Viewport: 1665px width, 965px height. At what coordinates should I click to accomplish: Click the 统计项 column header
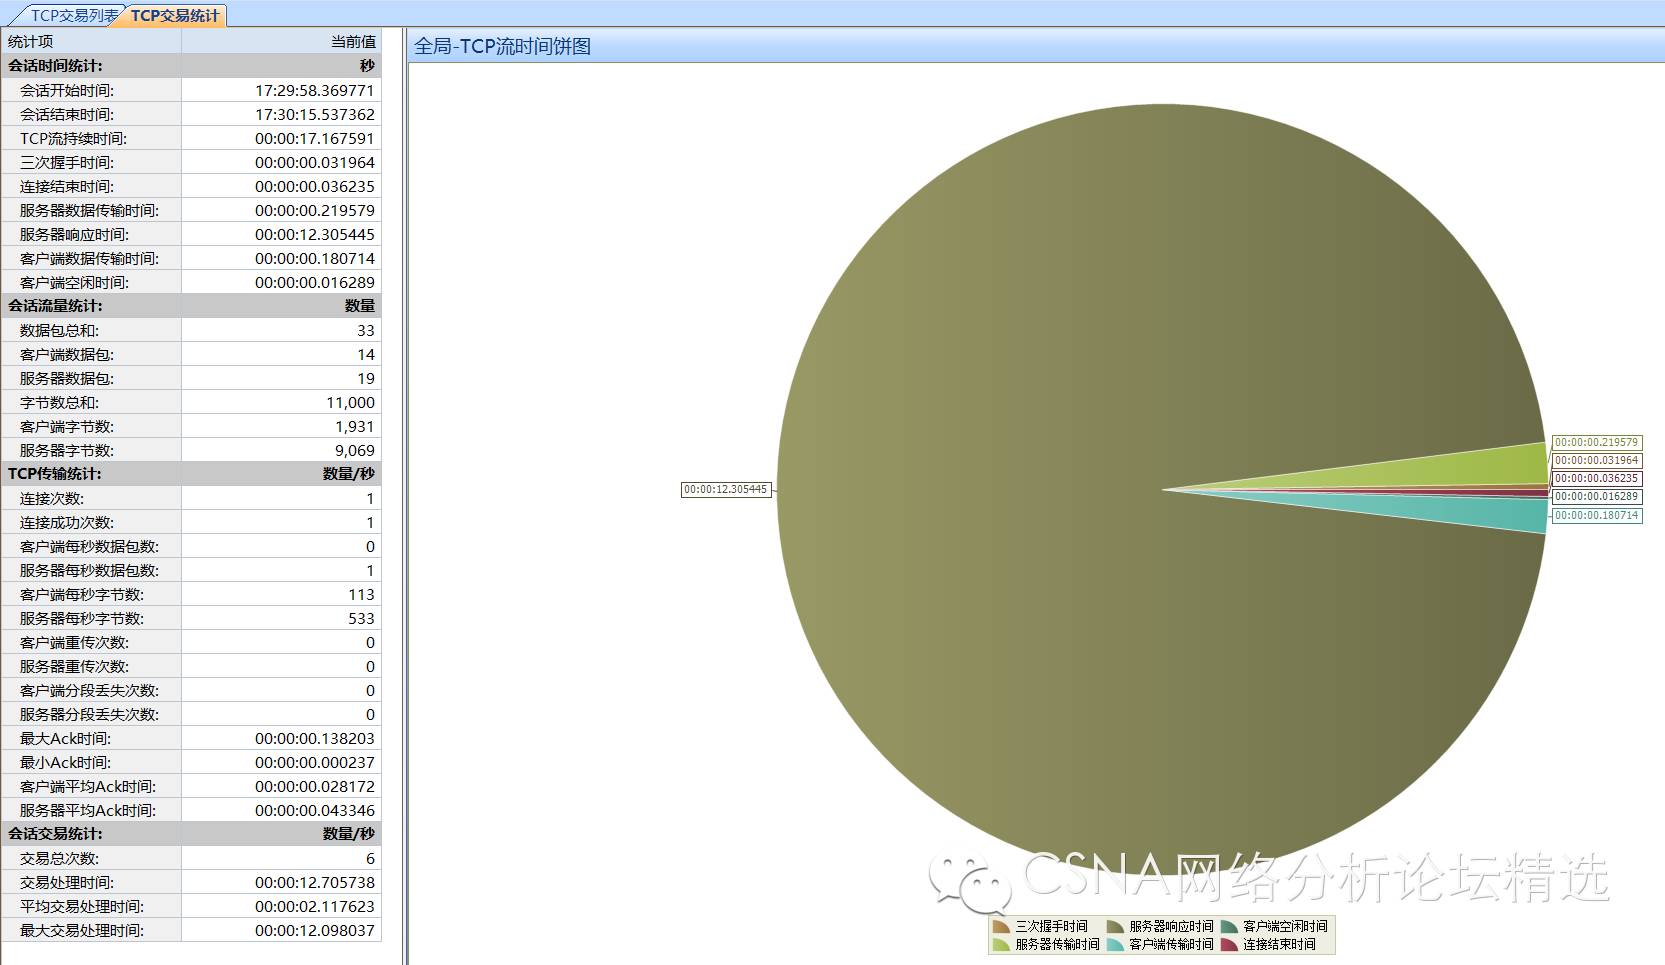(x=90, y=41)
